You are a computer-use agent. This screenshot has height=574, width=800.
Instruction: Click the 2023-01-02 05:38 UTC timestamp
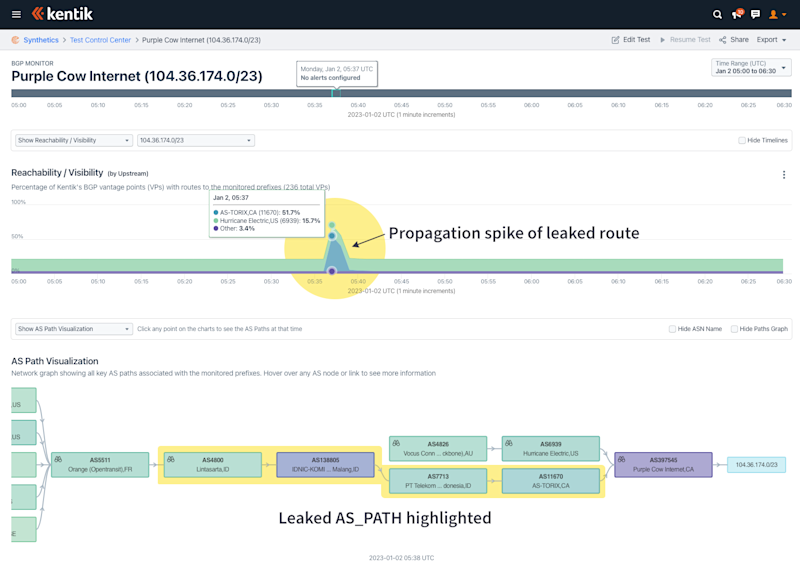tap(402, 558)
